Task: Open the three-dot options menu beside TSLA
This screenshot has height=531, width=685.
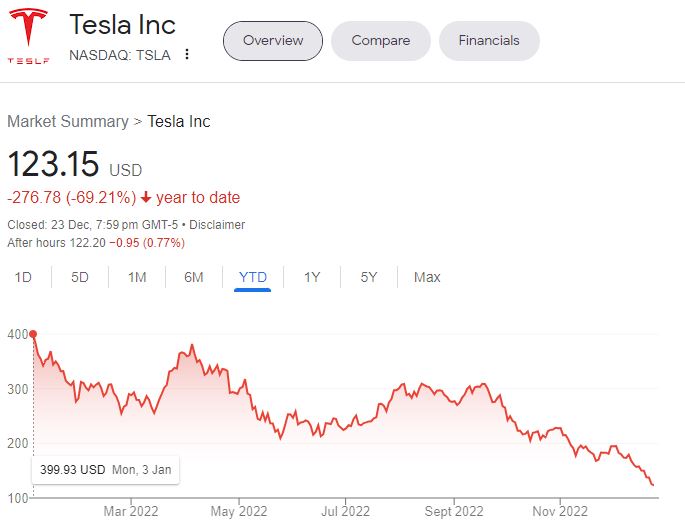Action: 187,54
